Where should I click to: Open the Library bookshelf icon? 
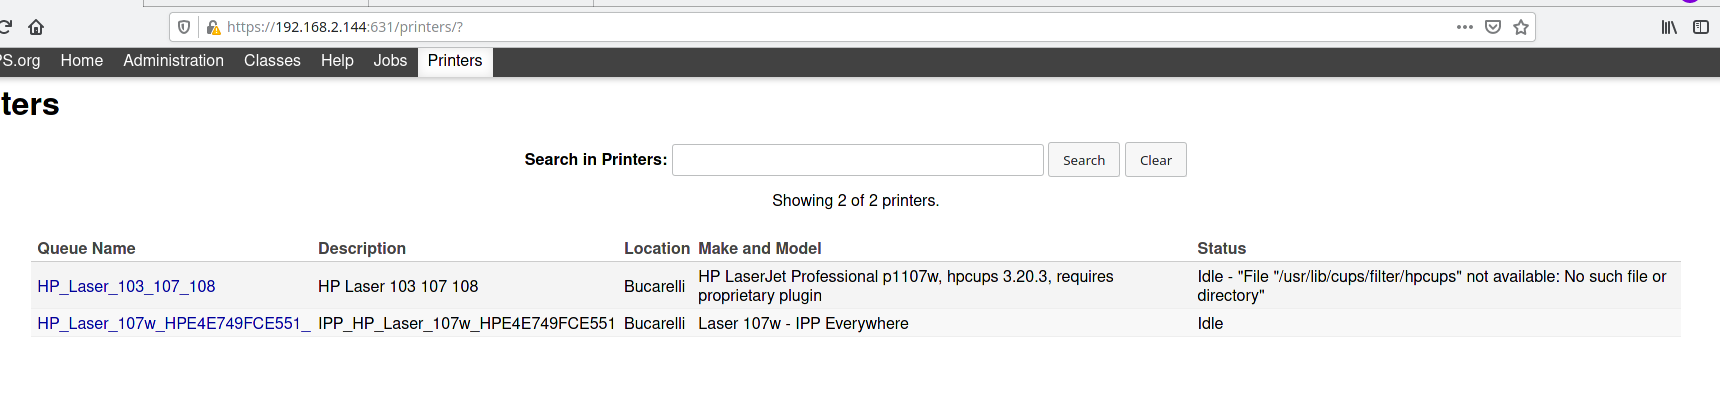pos(1669,27)
